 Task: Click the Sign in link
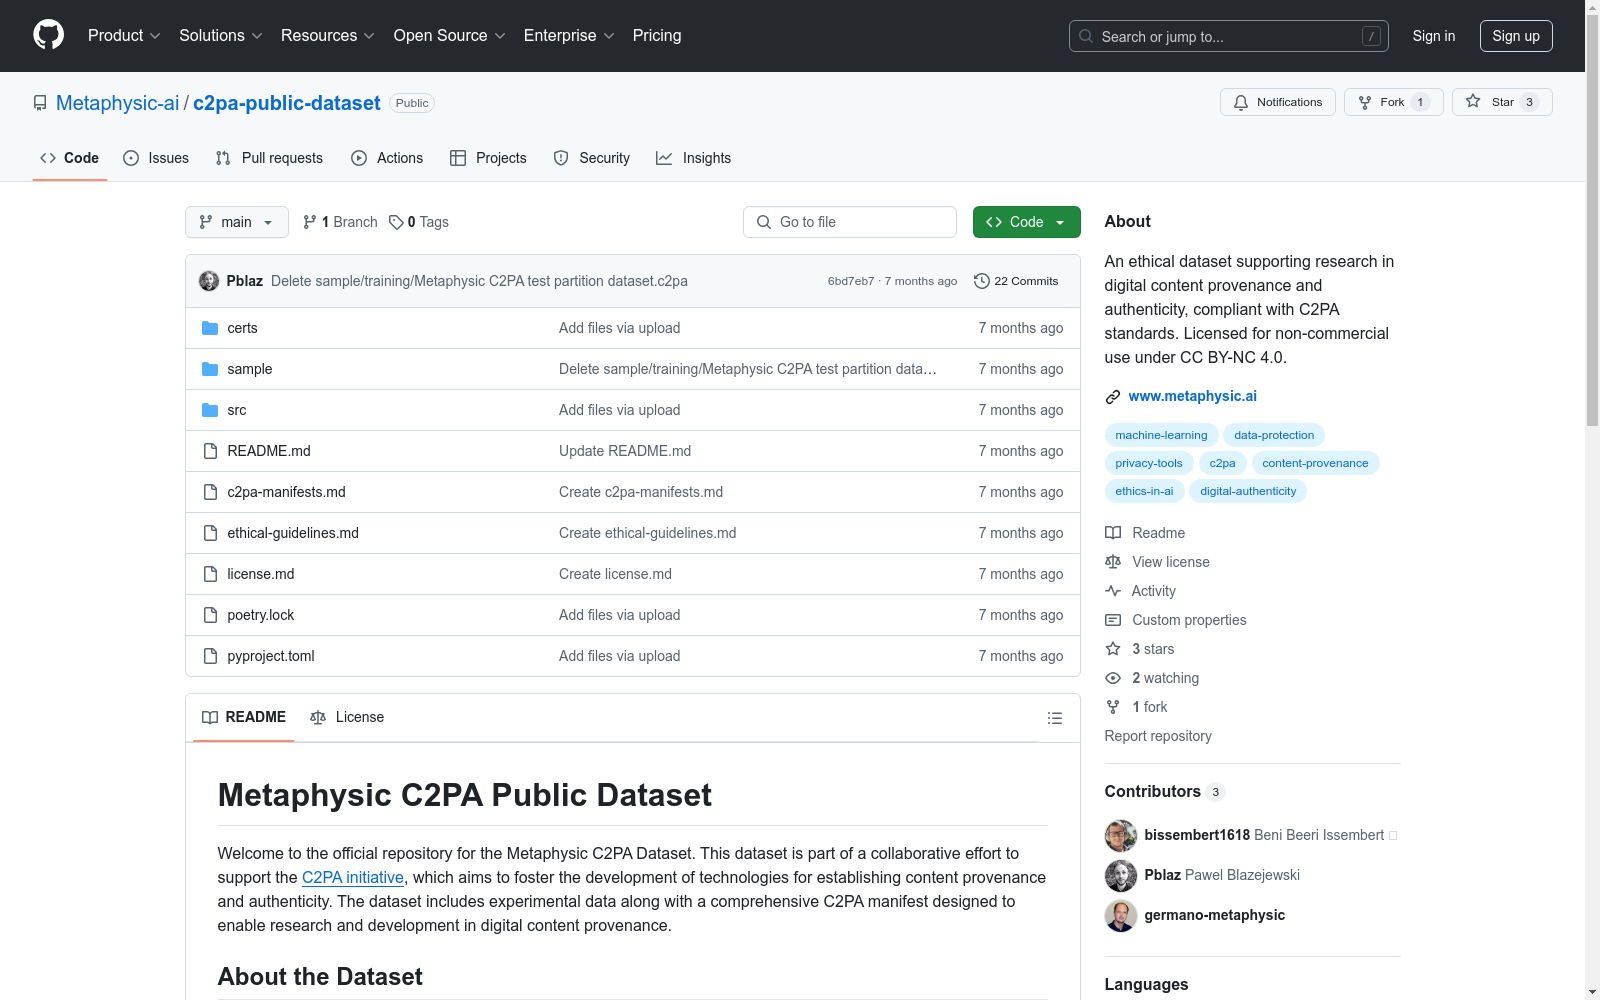[1434, 36]
